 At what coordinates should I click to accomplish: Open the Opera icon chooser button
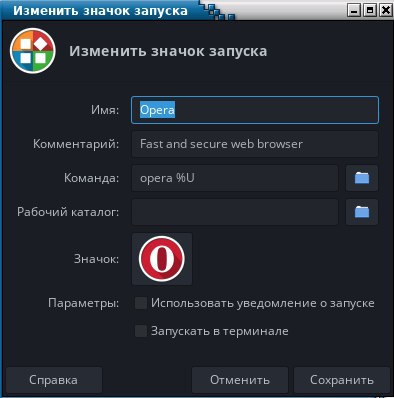[162, 259]
